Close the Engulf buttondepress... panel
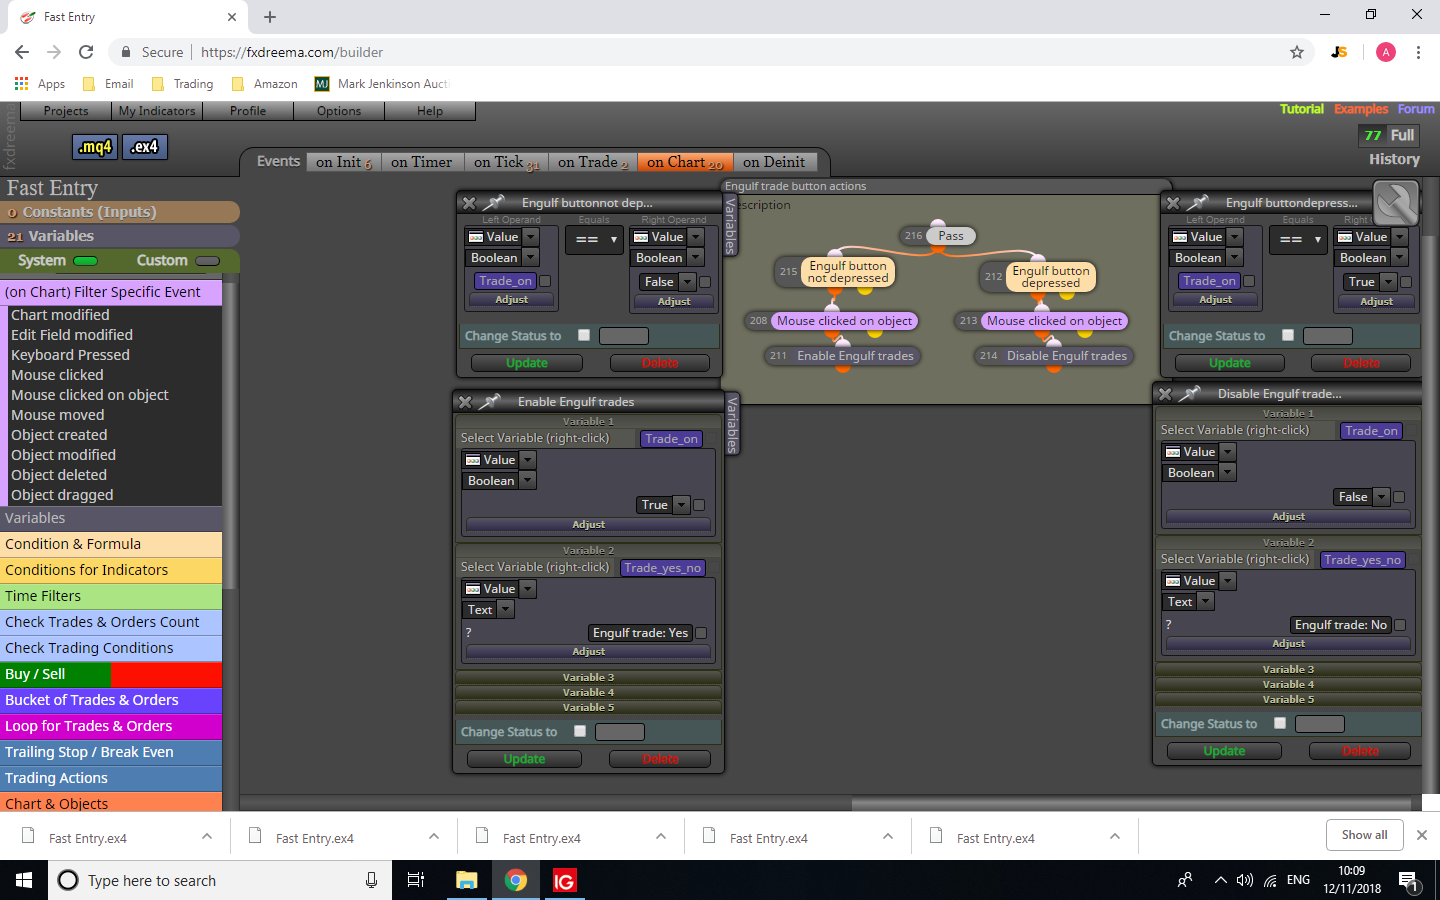This screenshot has height=900, width=1440. tap(1173, 203)
